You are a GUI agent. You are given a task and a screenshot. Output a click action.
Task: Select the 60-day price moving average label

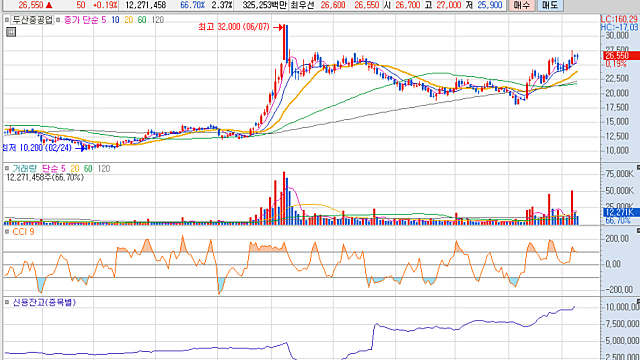[x=142, y=20]
